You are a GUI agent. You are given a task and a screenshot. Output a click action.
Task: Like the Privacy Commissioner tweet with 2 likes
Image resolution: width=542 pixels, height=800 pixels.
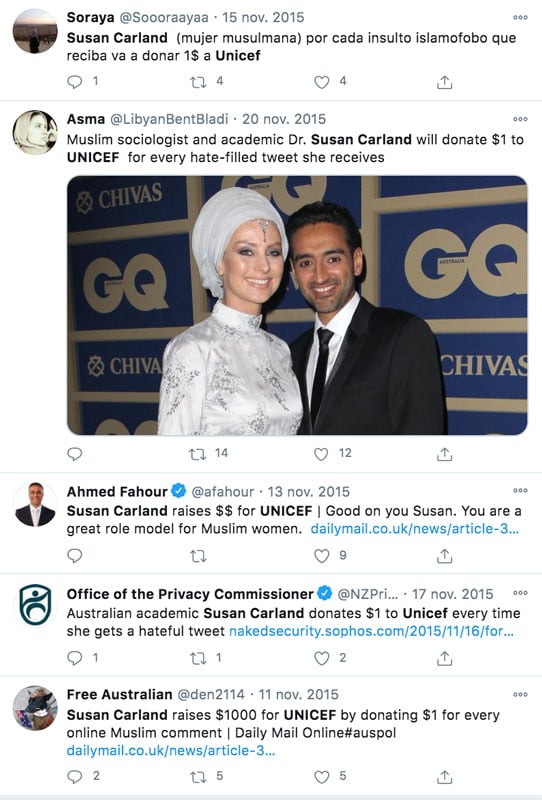point(322,658)
